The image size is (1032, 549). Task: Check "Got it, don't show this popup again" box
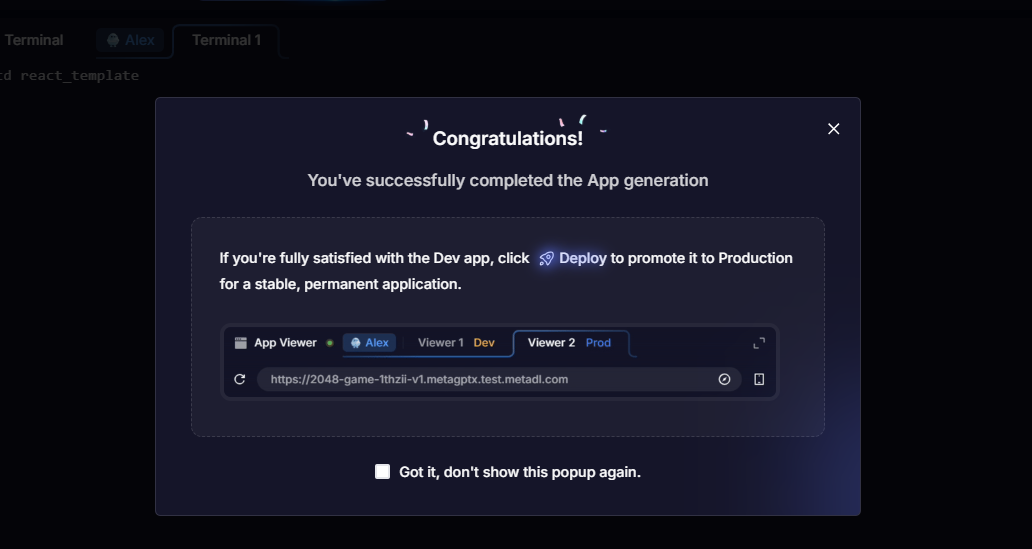(382, 471)
